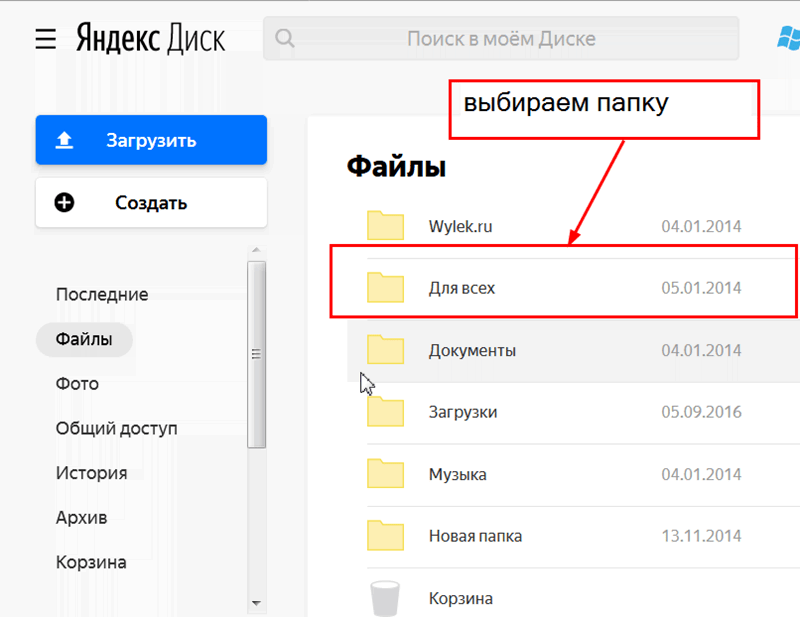Click the upload arrow icon in Загрузить
Screen dimensions: 800x617
[x=64, y=140]
